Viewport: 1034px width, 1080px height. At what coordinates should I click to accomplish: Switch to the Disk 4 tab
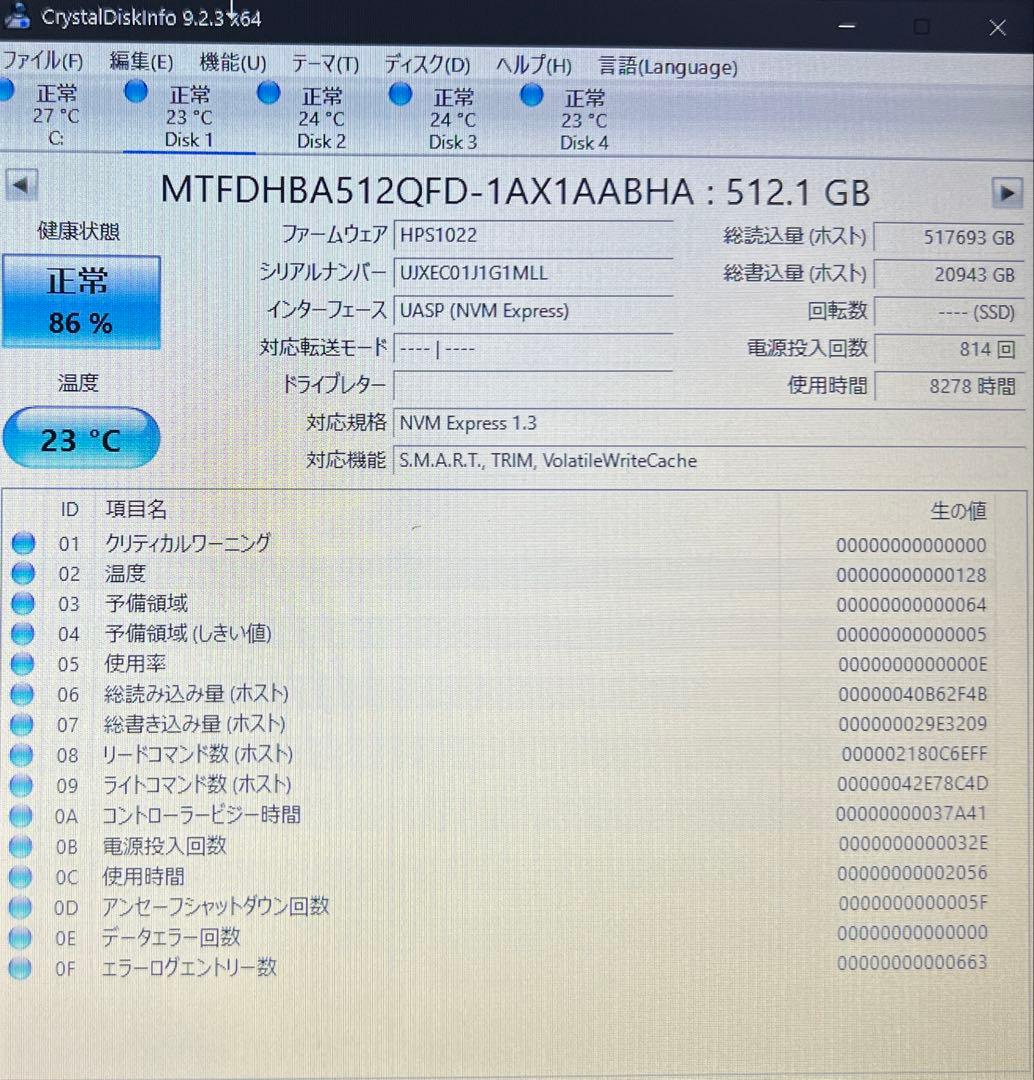click(584, 120)
